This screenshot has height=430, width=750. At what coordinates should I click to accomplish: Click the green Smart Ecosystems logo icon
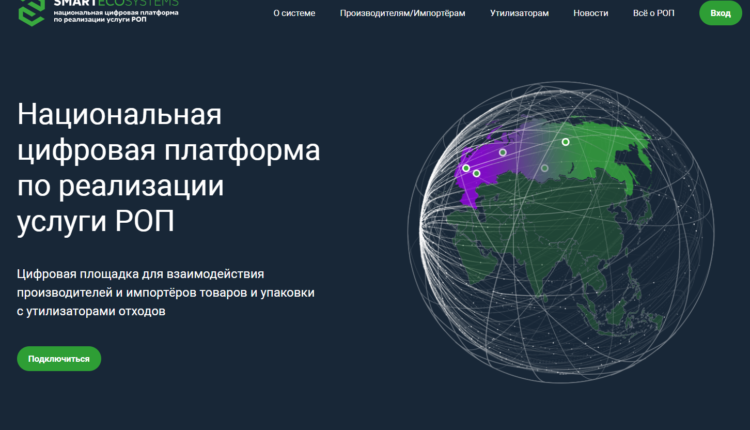pyautogui.click(x=26, y=10)
